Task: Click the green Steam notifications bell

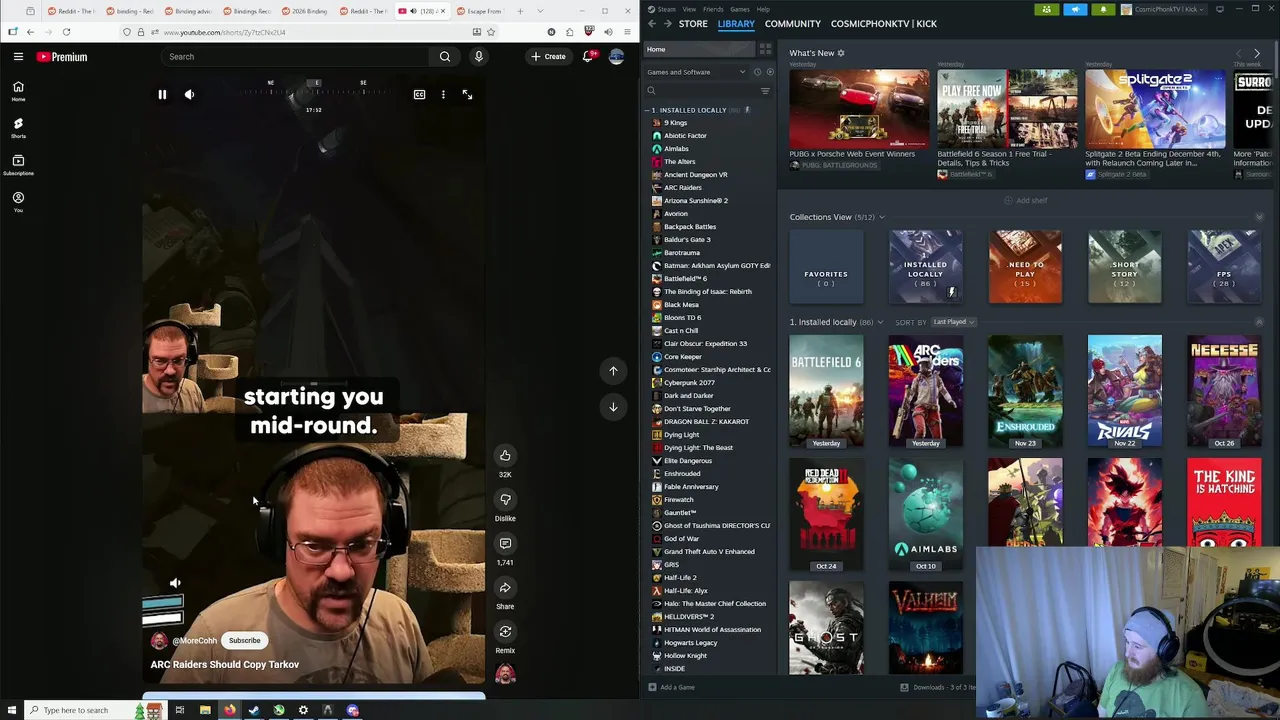Action: click(x=1104, y=9)
